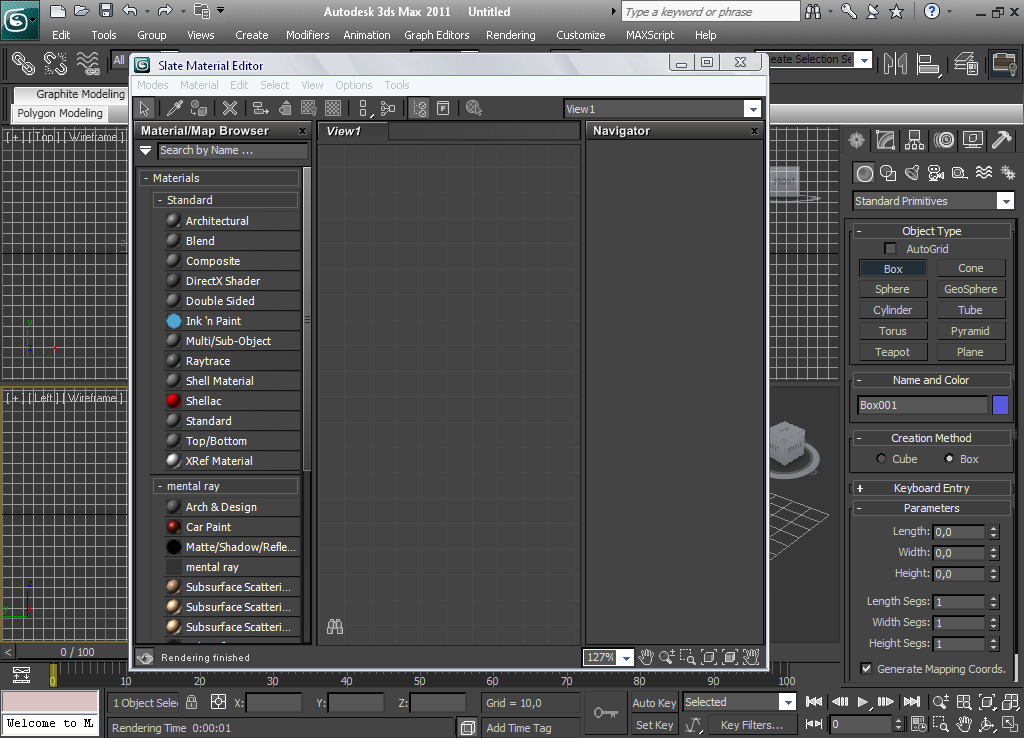The width and height of the screenshot is (1024, 738).
Task: Open the View1 dropdown in Slate toolbar
Action: pyautogui.click(x=753, y=109)
